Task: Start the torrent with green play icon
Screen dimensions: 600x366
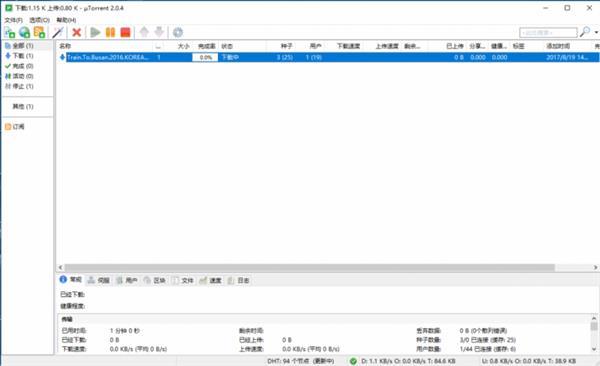Action: 95,33
